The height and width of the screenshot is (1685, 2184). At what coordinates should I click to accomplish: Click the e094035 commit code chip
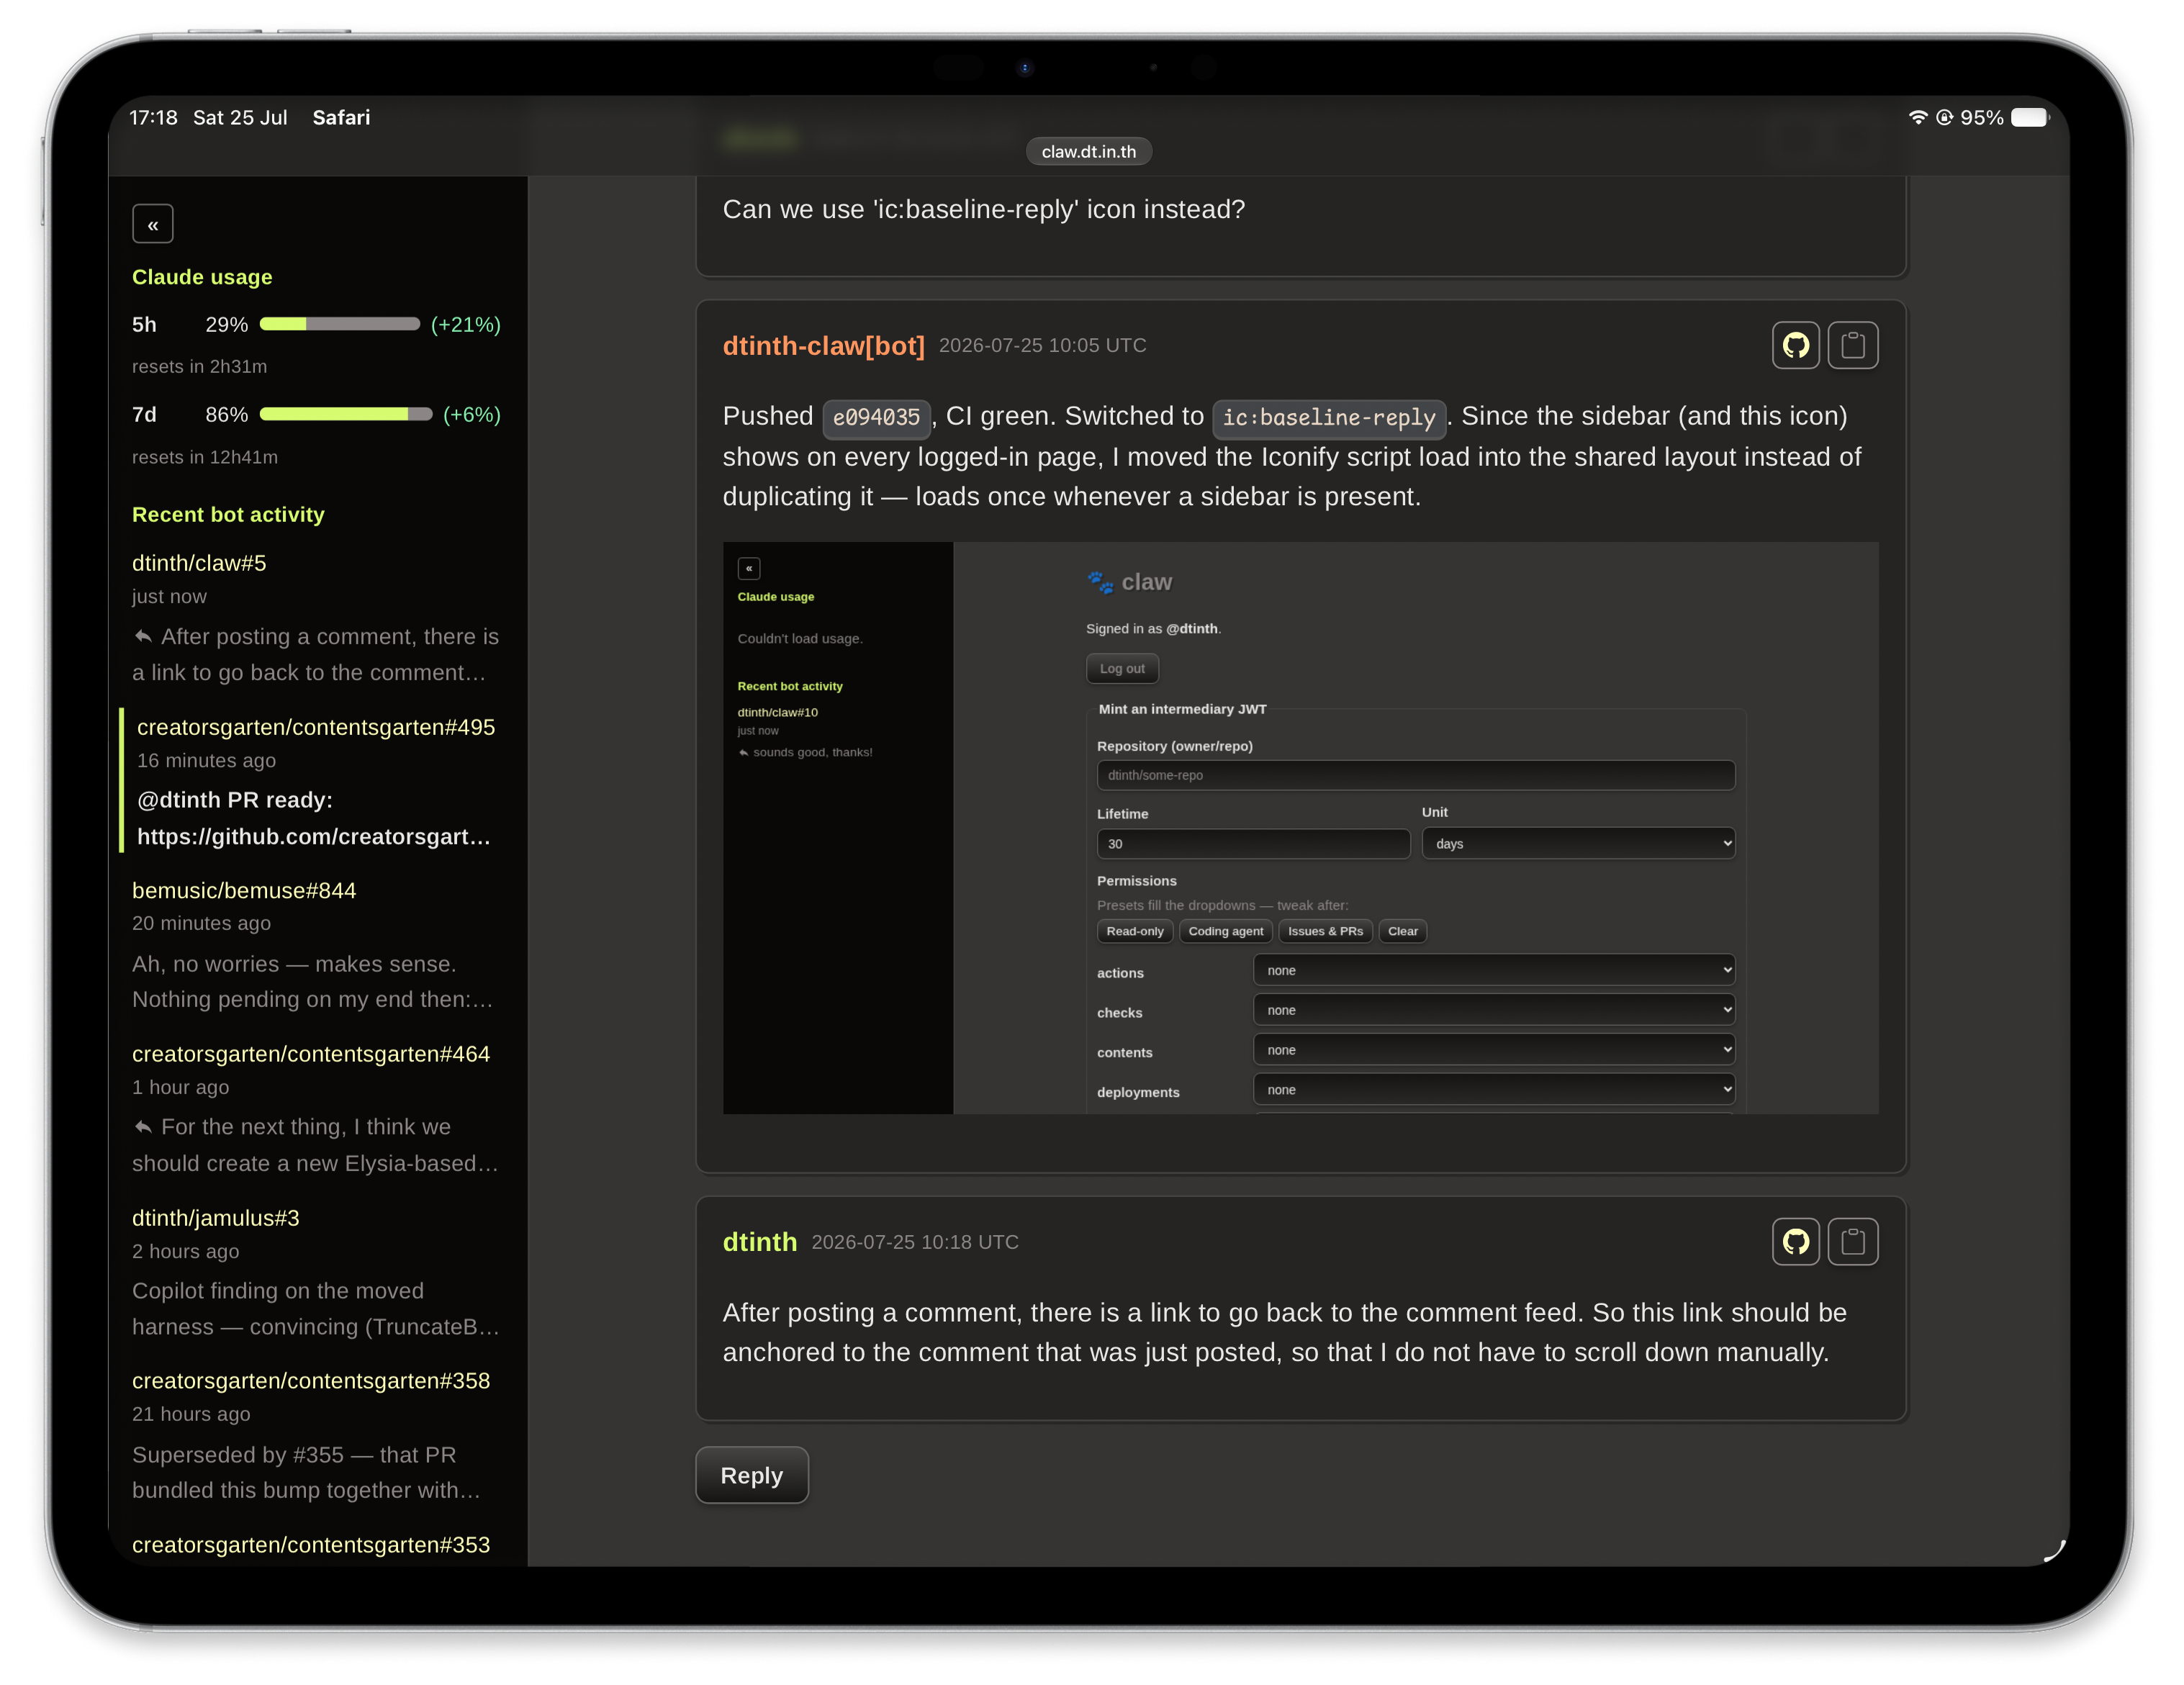[x=876, y=418]
